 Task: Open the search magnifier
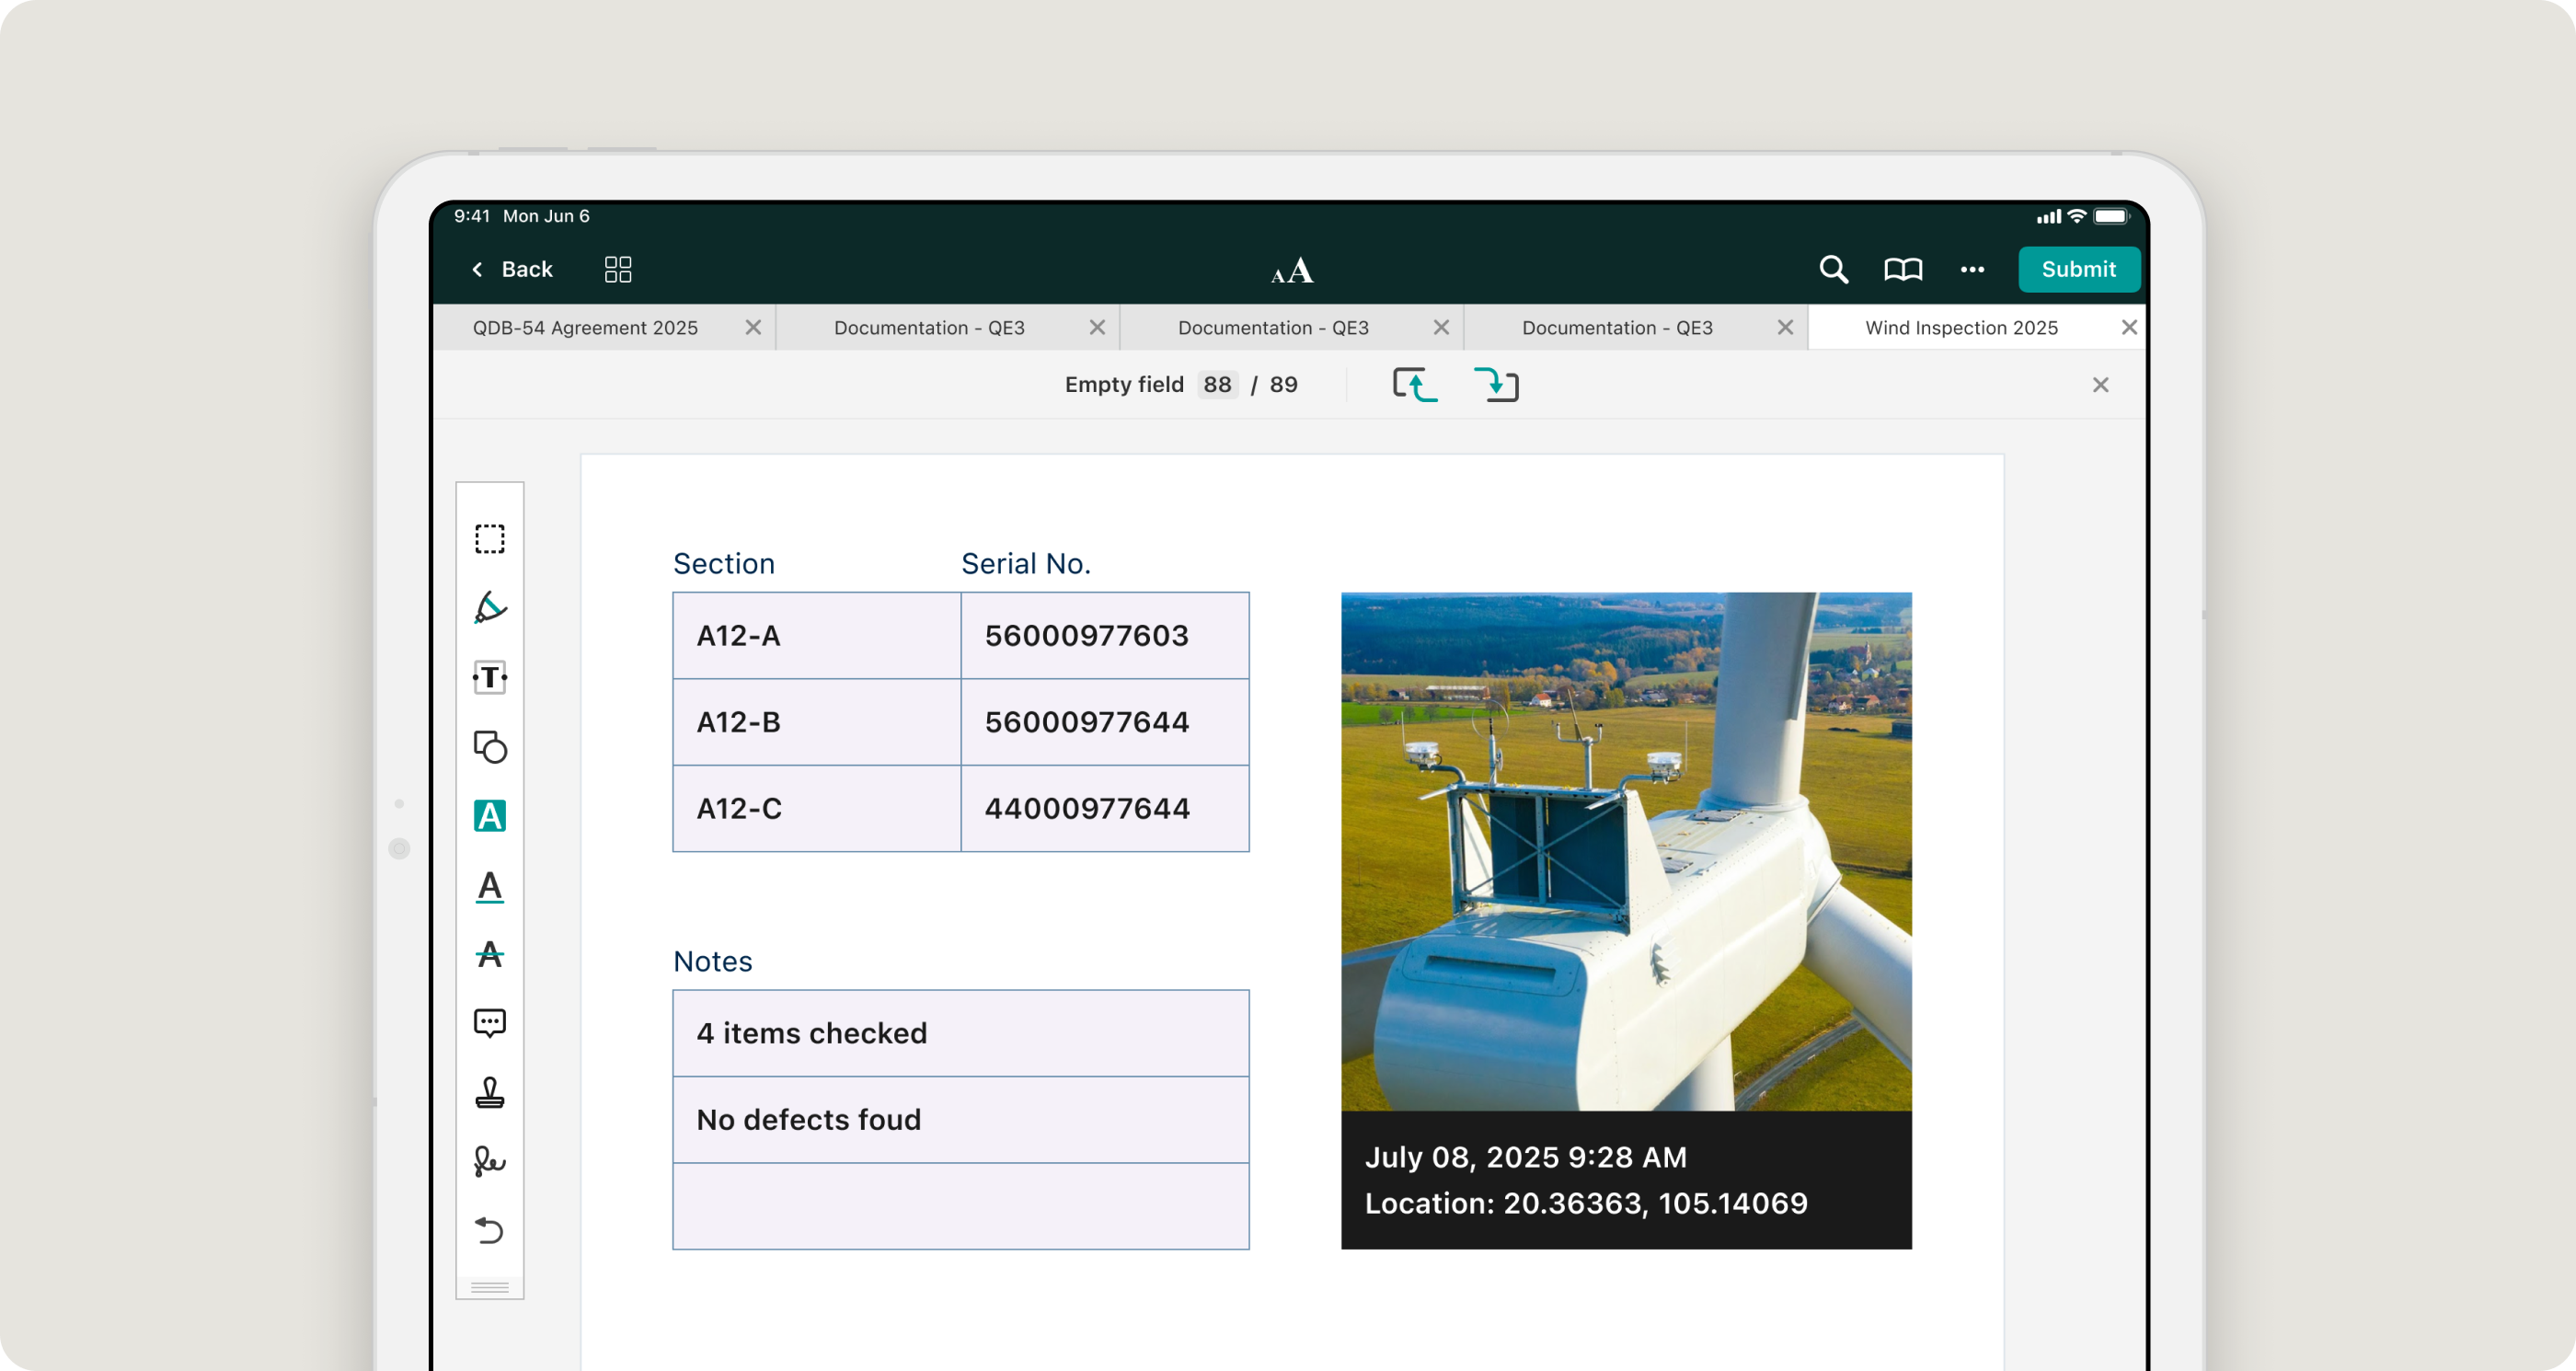pyautogui.click(x=1833, y=269)
